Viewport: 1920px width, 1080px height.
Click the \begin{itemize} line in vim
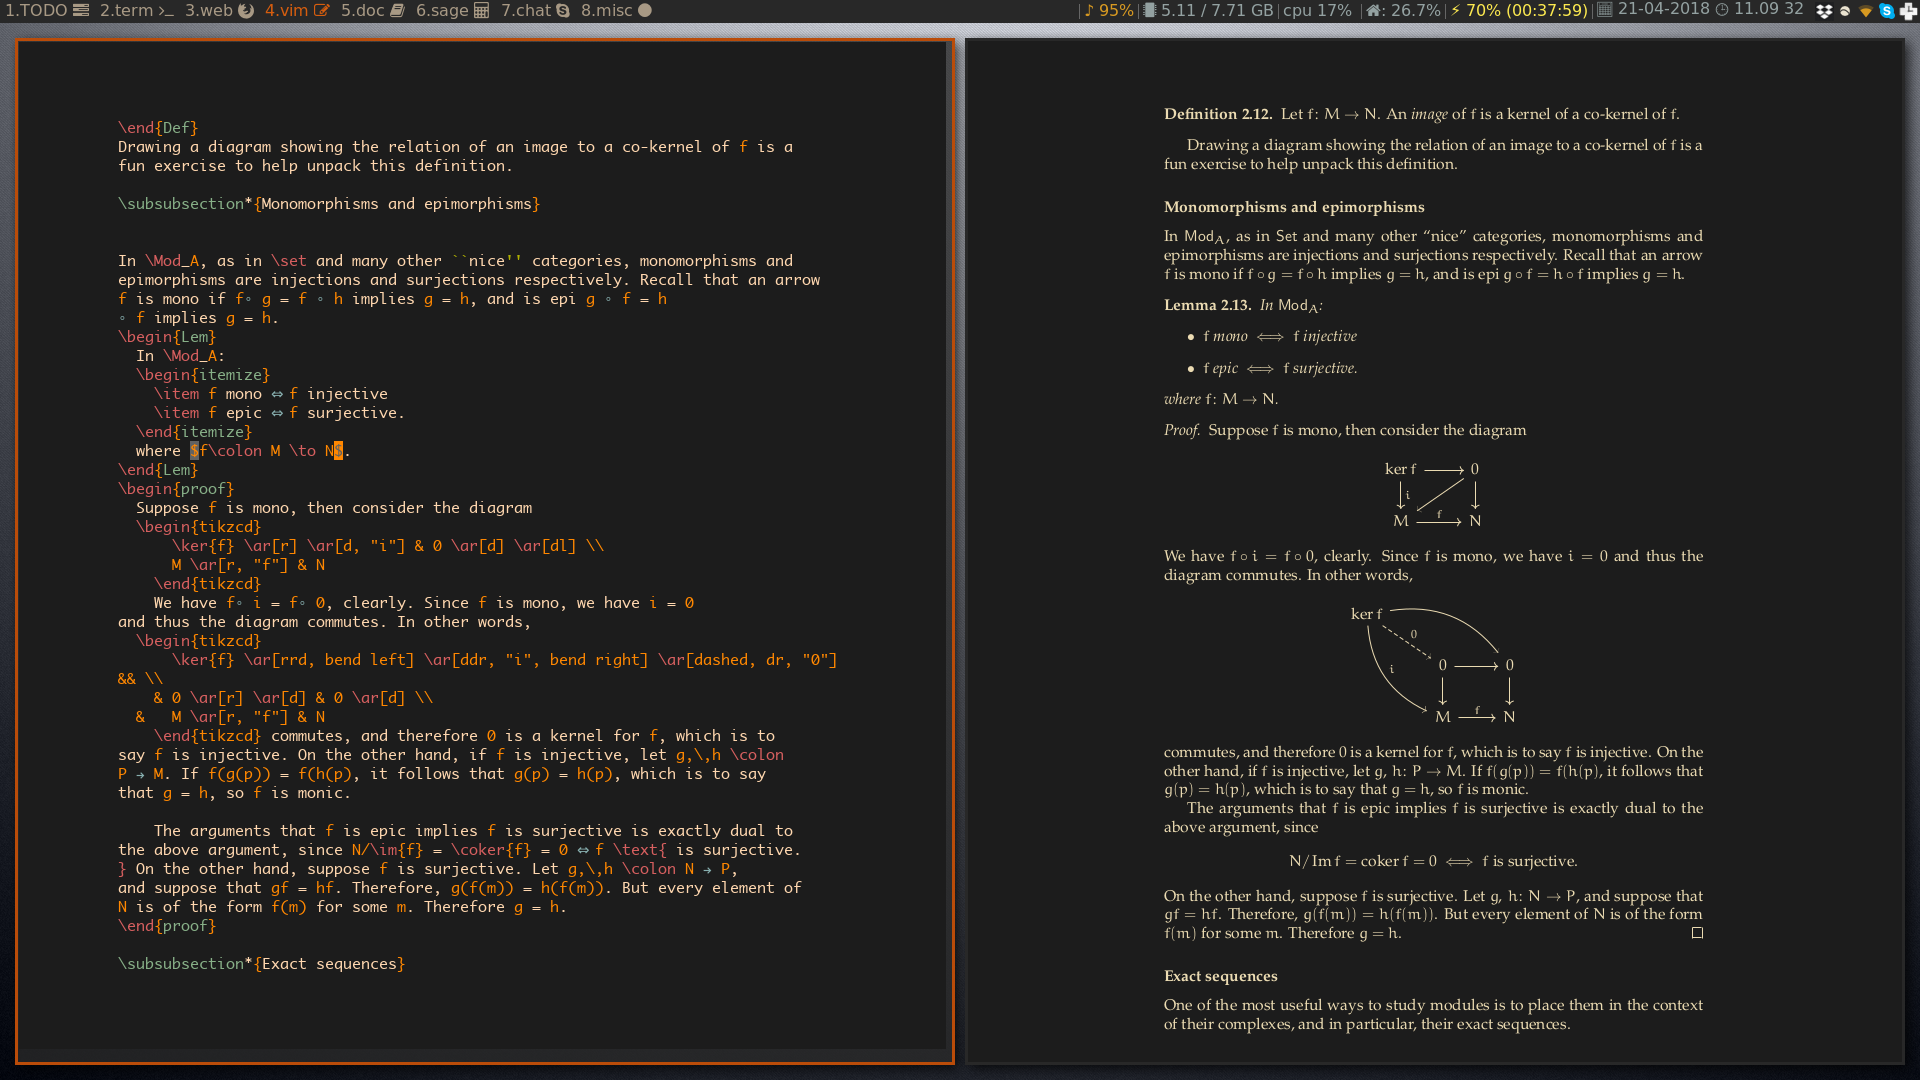(x=203, y=375)
